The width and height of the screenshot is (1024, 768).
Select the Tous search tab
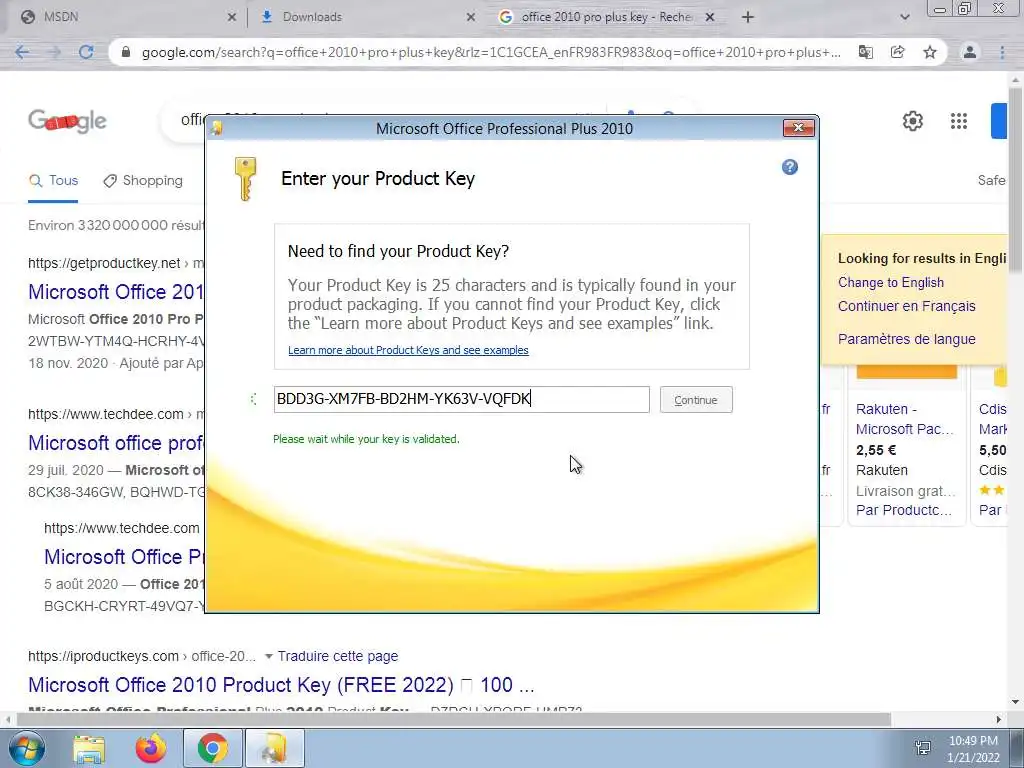pyautogui.click(x=54, y=181)
